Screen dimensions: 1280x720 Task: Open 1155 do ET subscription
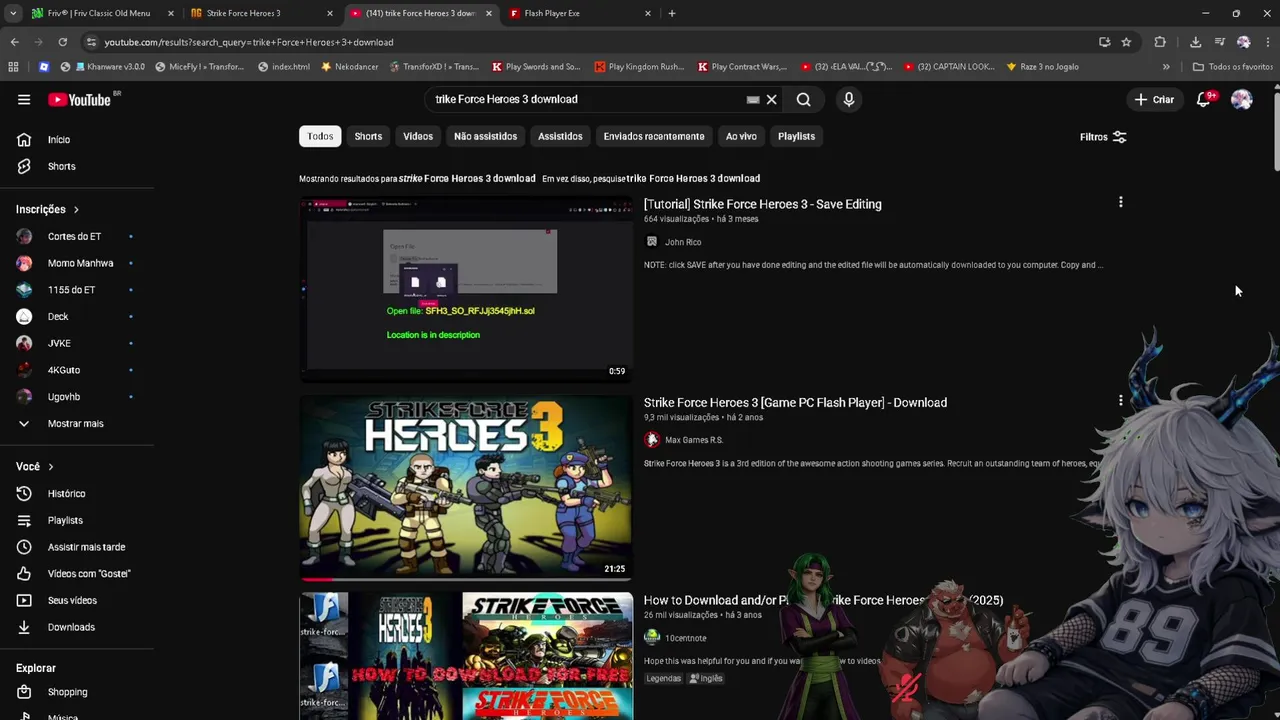77,290
